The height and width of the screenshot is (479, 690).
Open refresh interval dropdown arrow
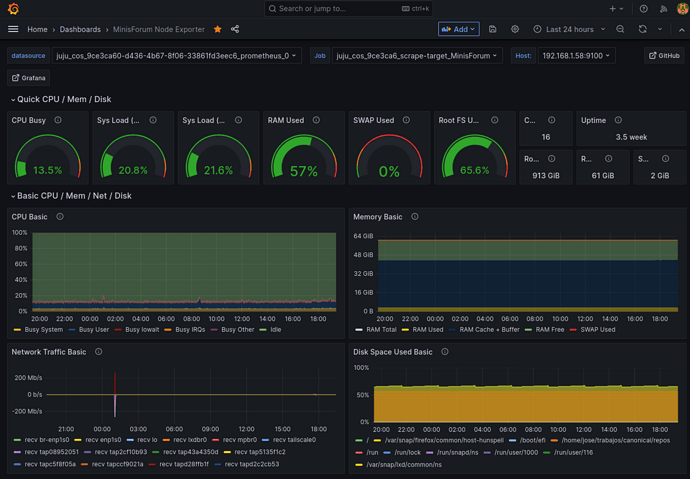point(660,29)
